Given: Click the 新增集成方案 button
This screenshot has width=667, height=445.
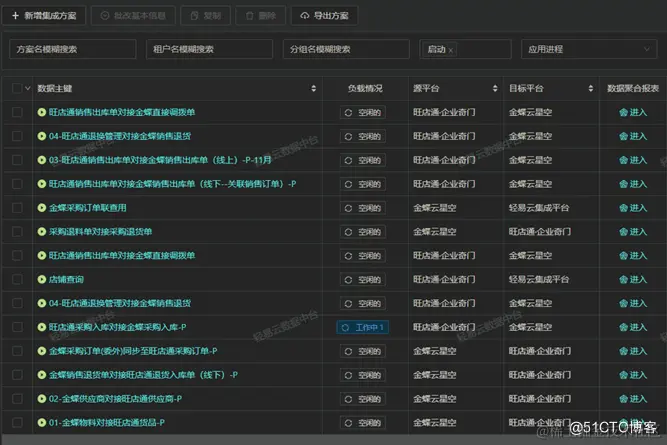Looking at the screenshot, I should (x=44, y=16).
